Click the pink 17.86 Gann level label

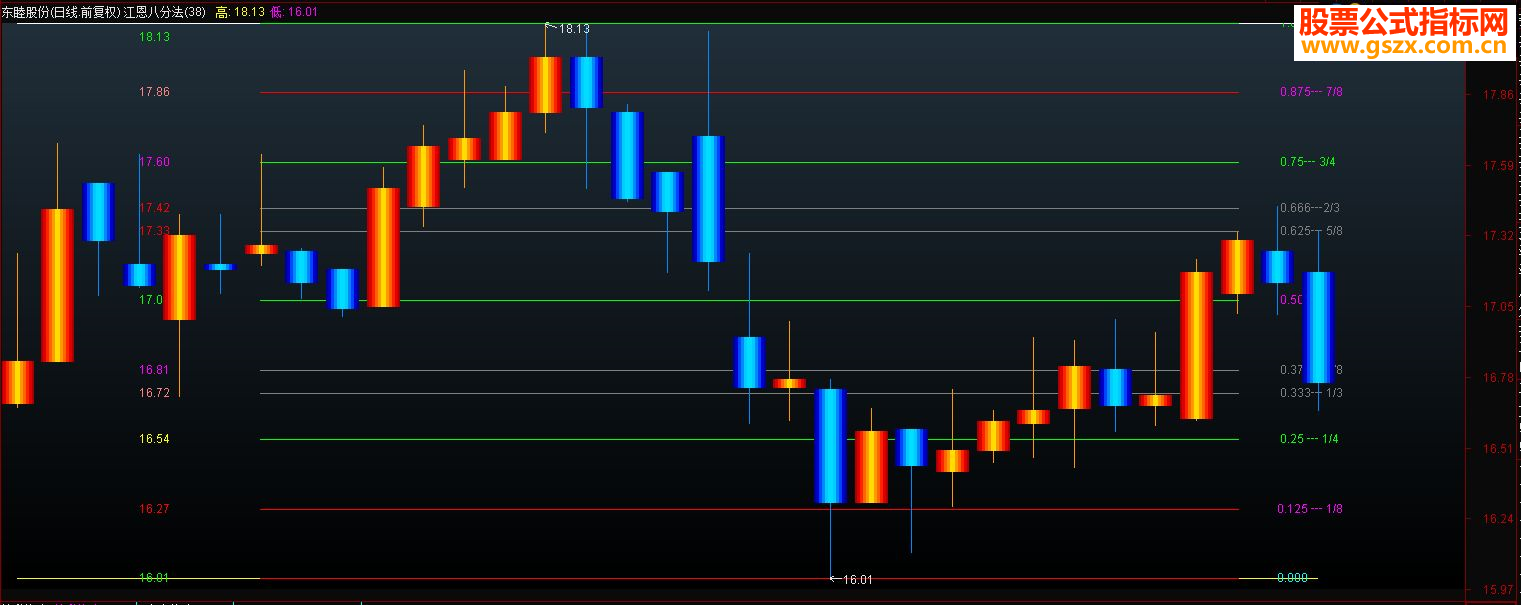(155, 92)
